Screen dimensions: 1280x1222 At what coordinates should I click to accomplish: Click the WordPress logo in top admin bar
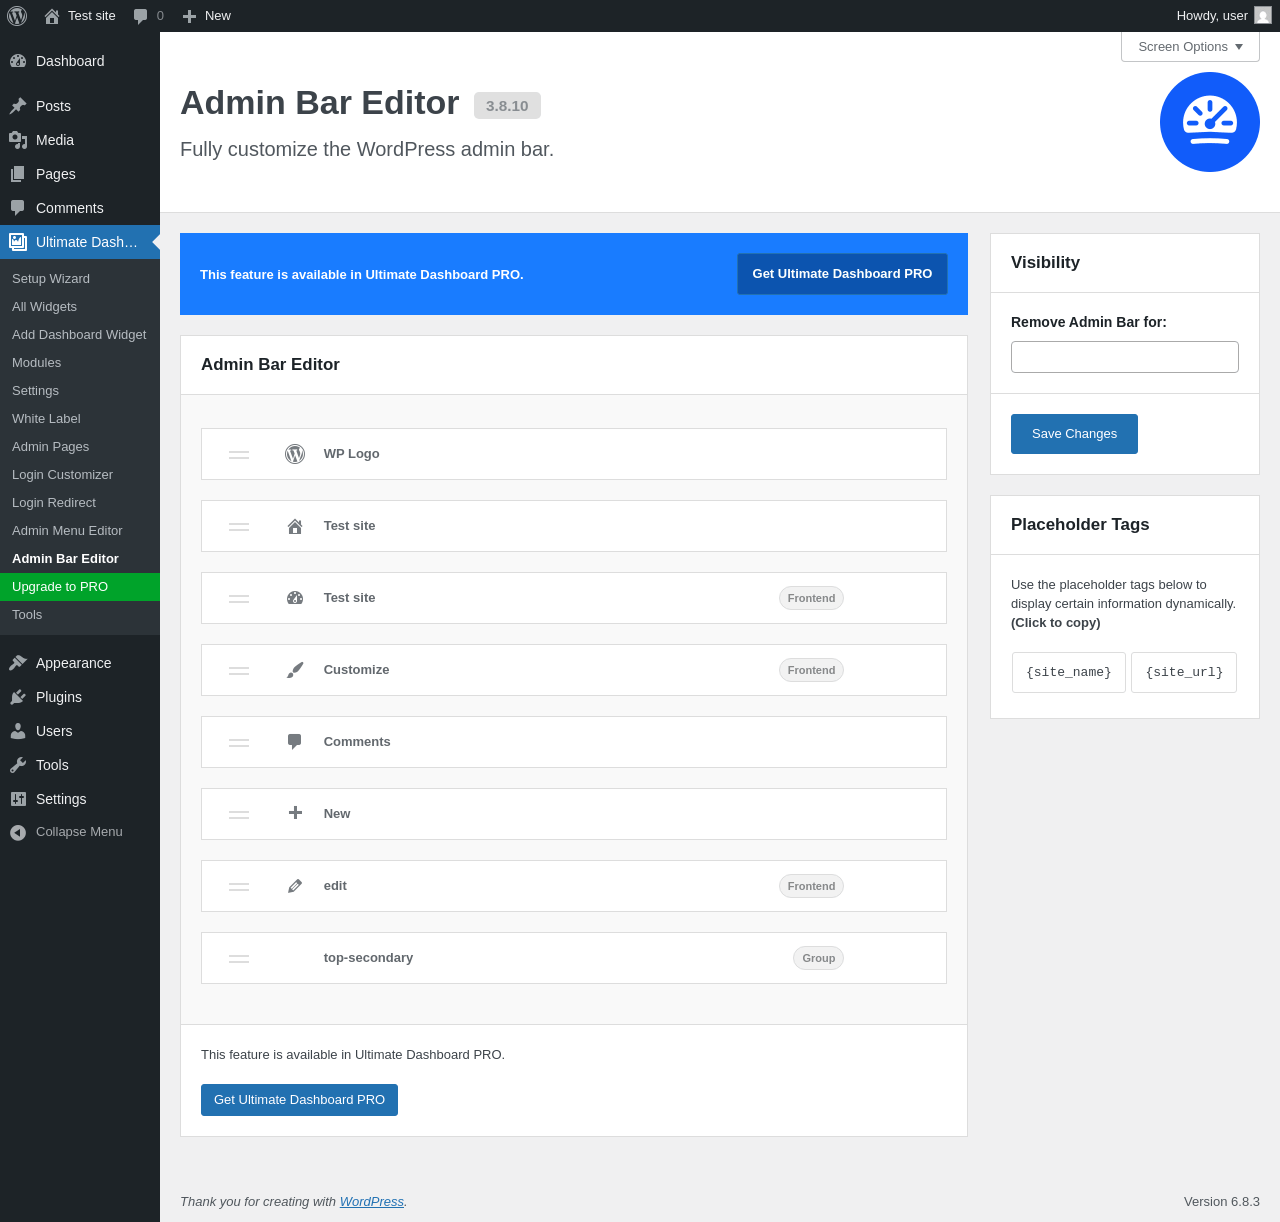click(x=17, y=16)
